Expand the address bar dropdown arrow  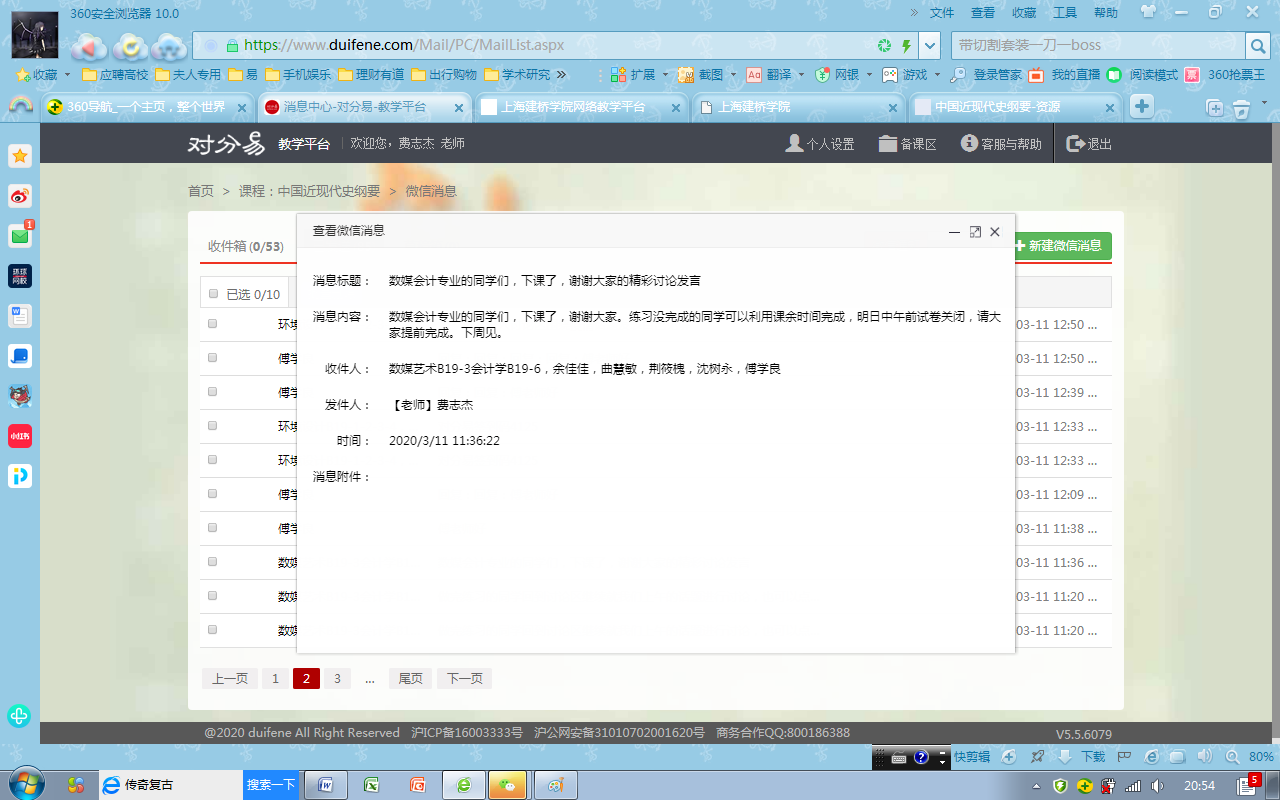[930, 46]
